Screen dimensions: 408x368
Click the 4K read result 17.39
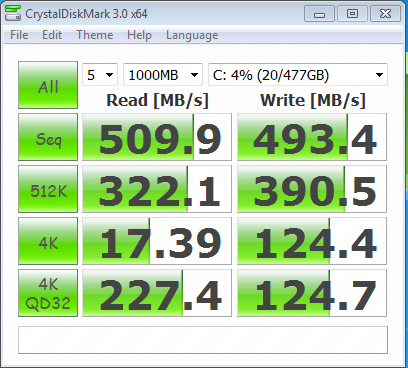[157, 241]
